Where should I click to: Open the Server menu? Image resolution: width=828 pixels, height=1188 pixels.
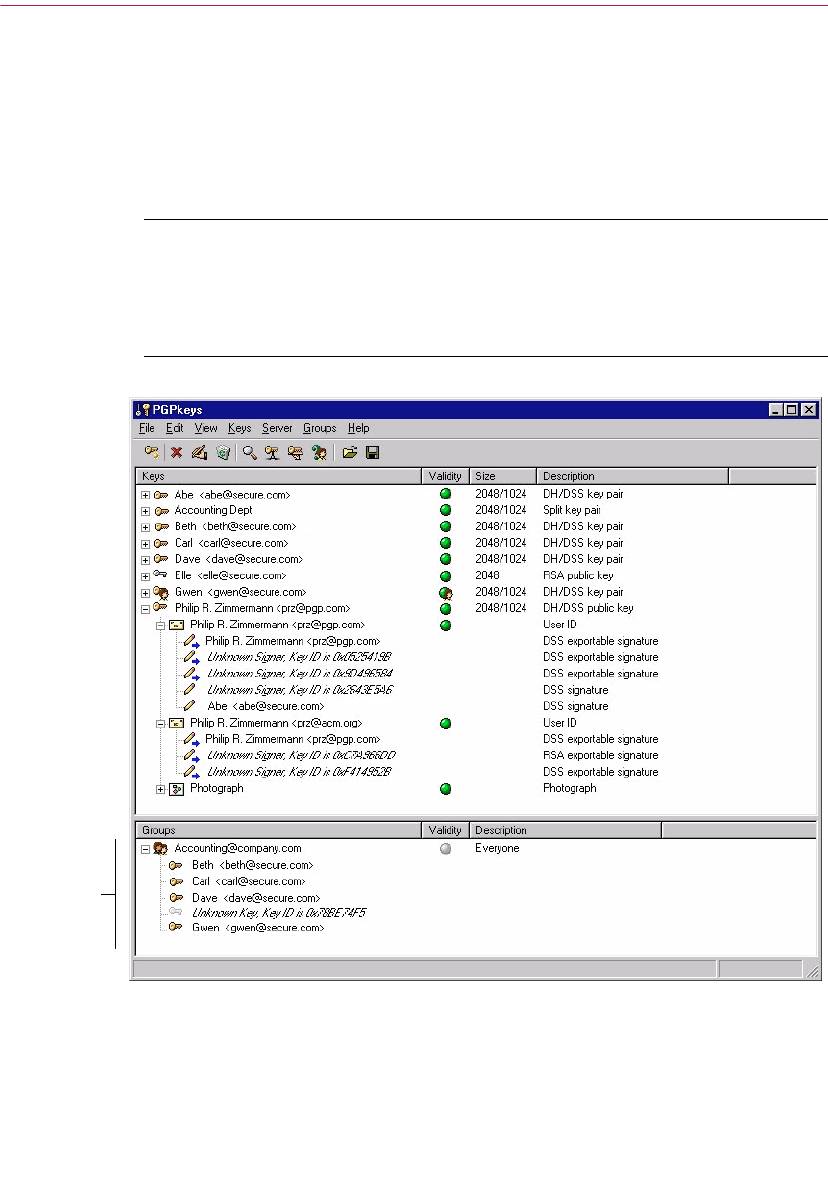(277, 428)
